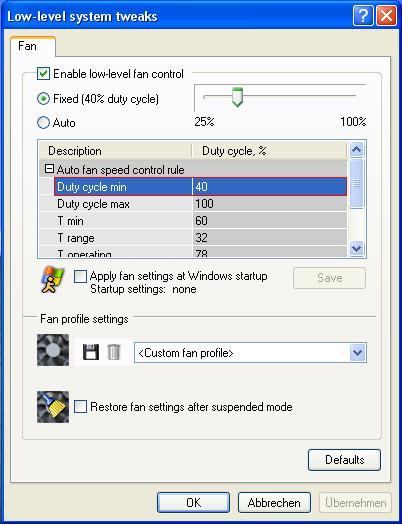Click the trash can delete profile icon

click(114, 352)
